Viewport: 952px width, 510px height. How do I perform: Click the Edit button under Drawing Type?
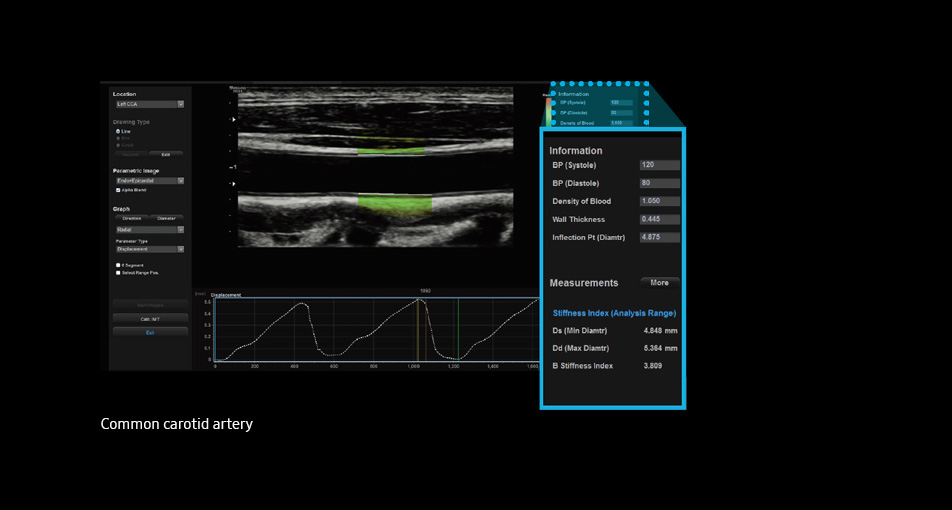pyautogui.click(x=166, y=155)
